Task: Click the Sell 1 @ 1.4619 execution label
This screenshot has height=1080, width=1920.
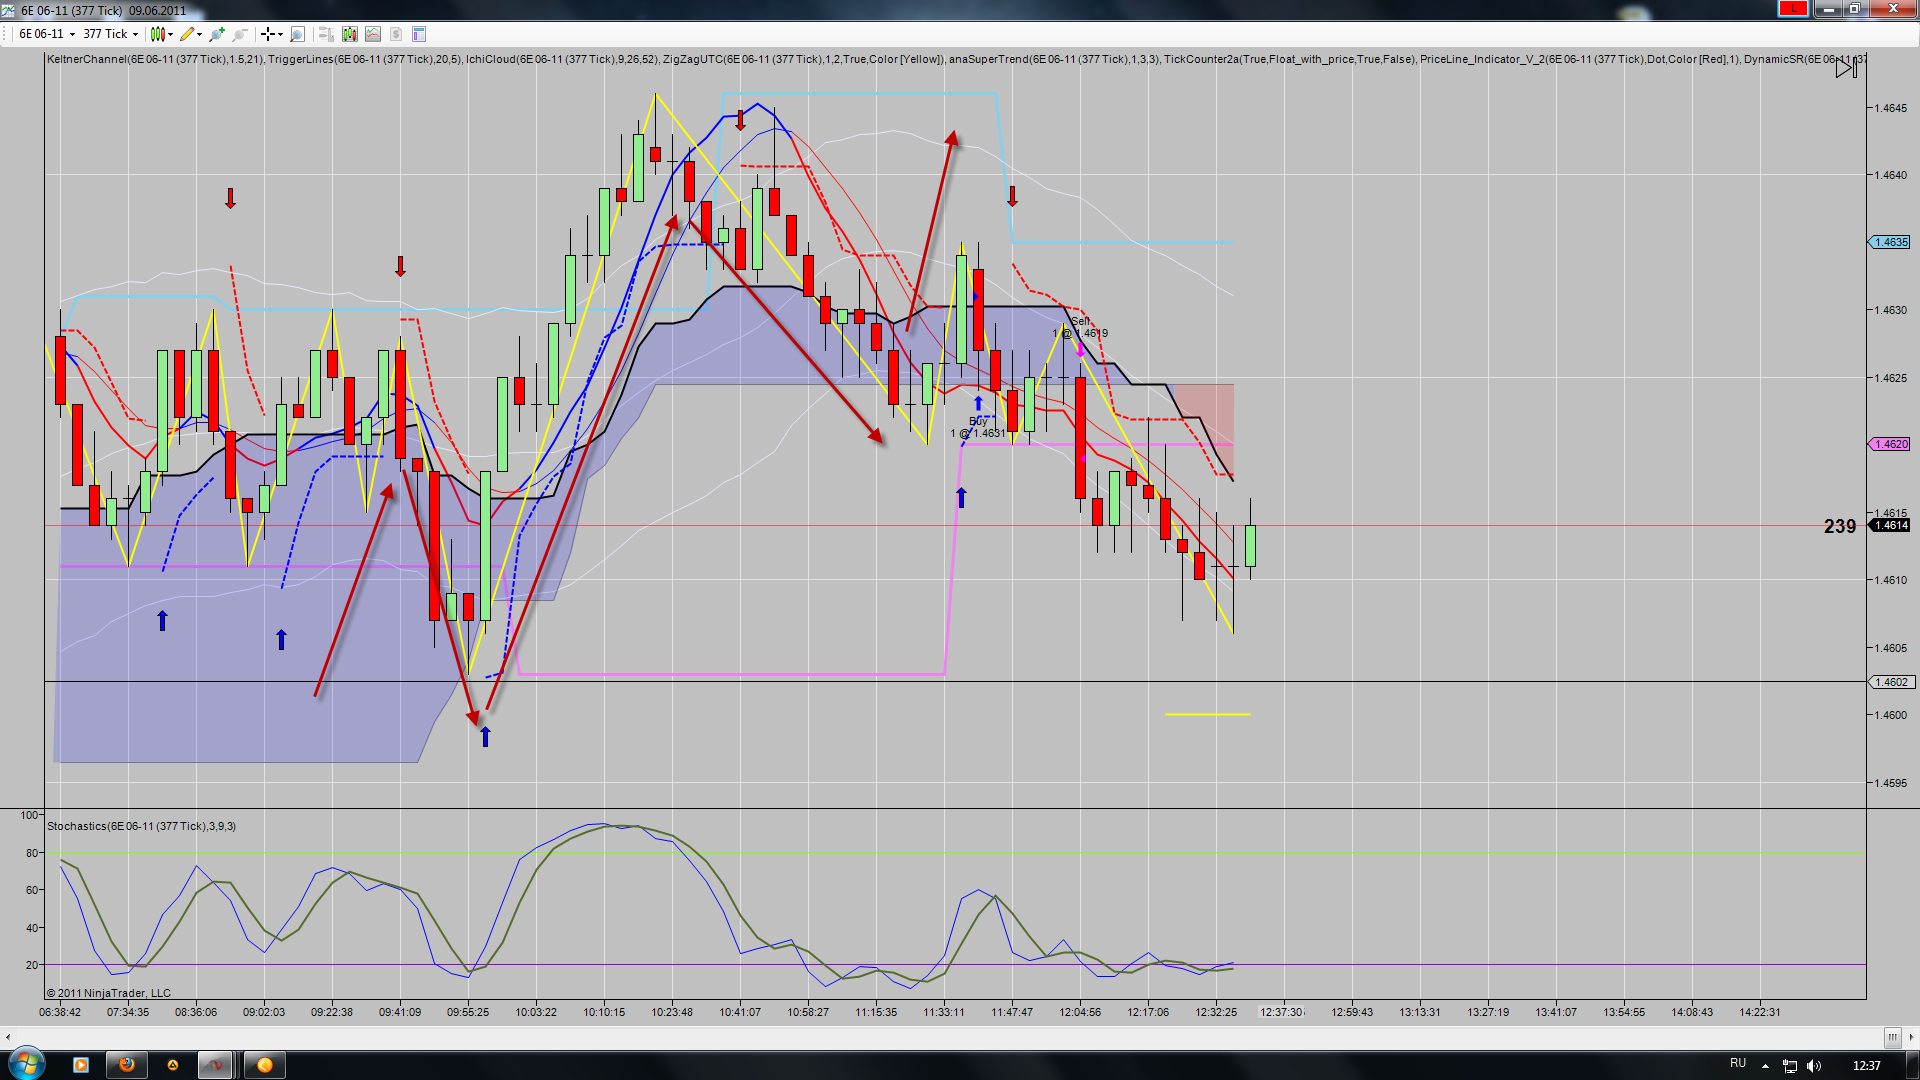Action: point(1080,328)
